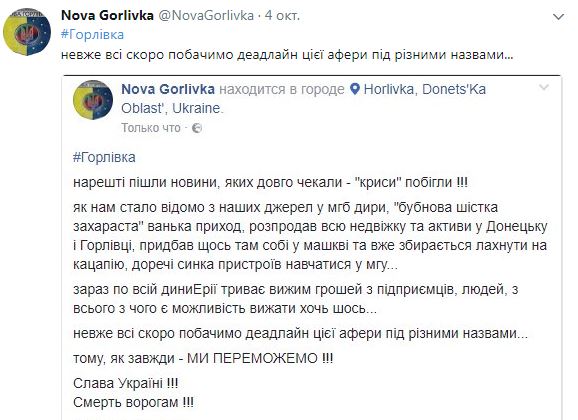Expand the embedded Facebook post options arrow
The image size is (578, 420).
[x=544, y=88]
